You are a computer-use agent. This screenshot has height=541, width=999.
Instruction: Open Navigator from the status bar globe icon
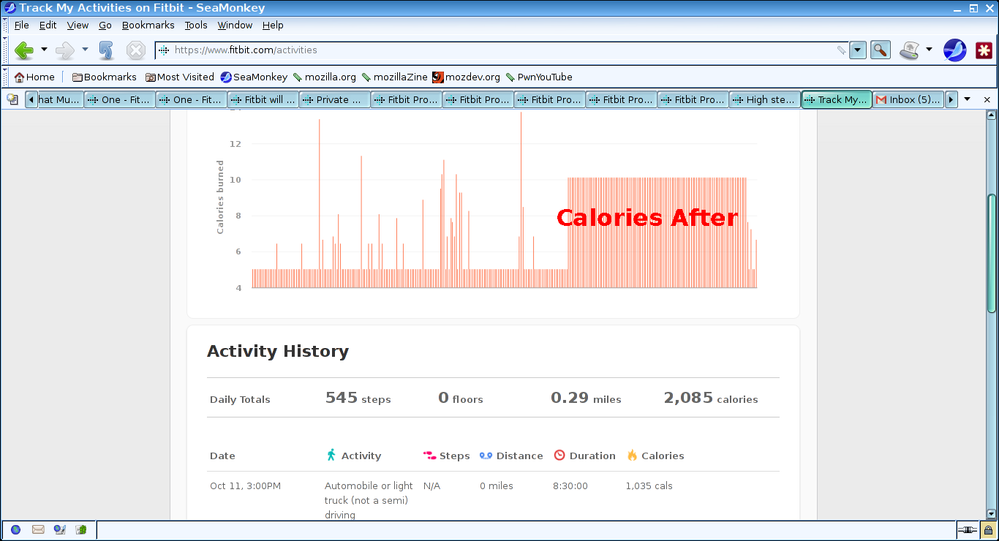16,530
